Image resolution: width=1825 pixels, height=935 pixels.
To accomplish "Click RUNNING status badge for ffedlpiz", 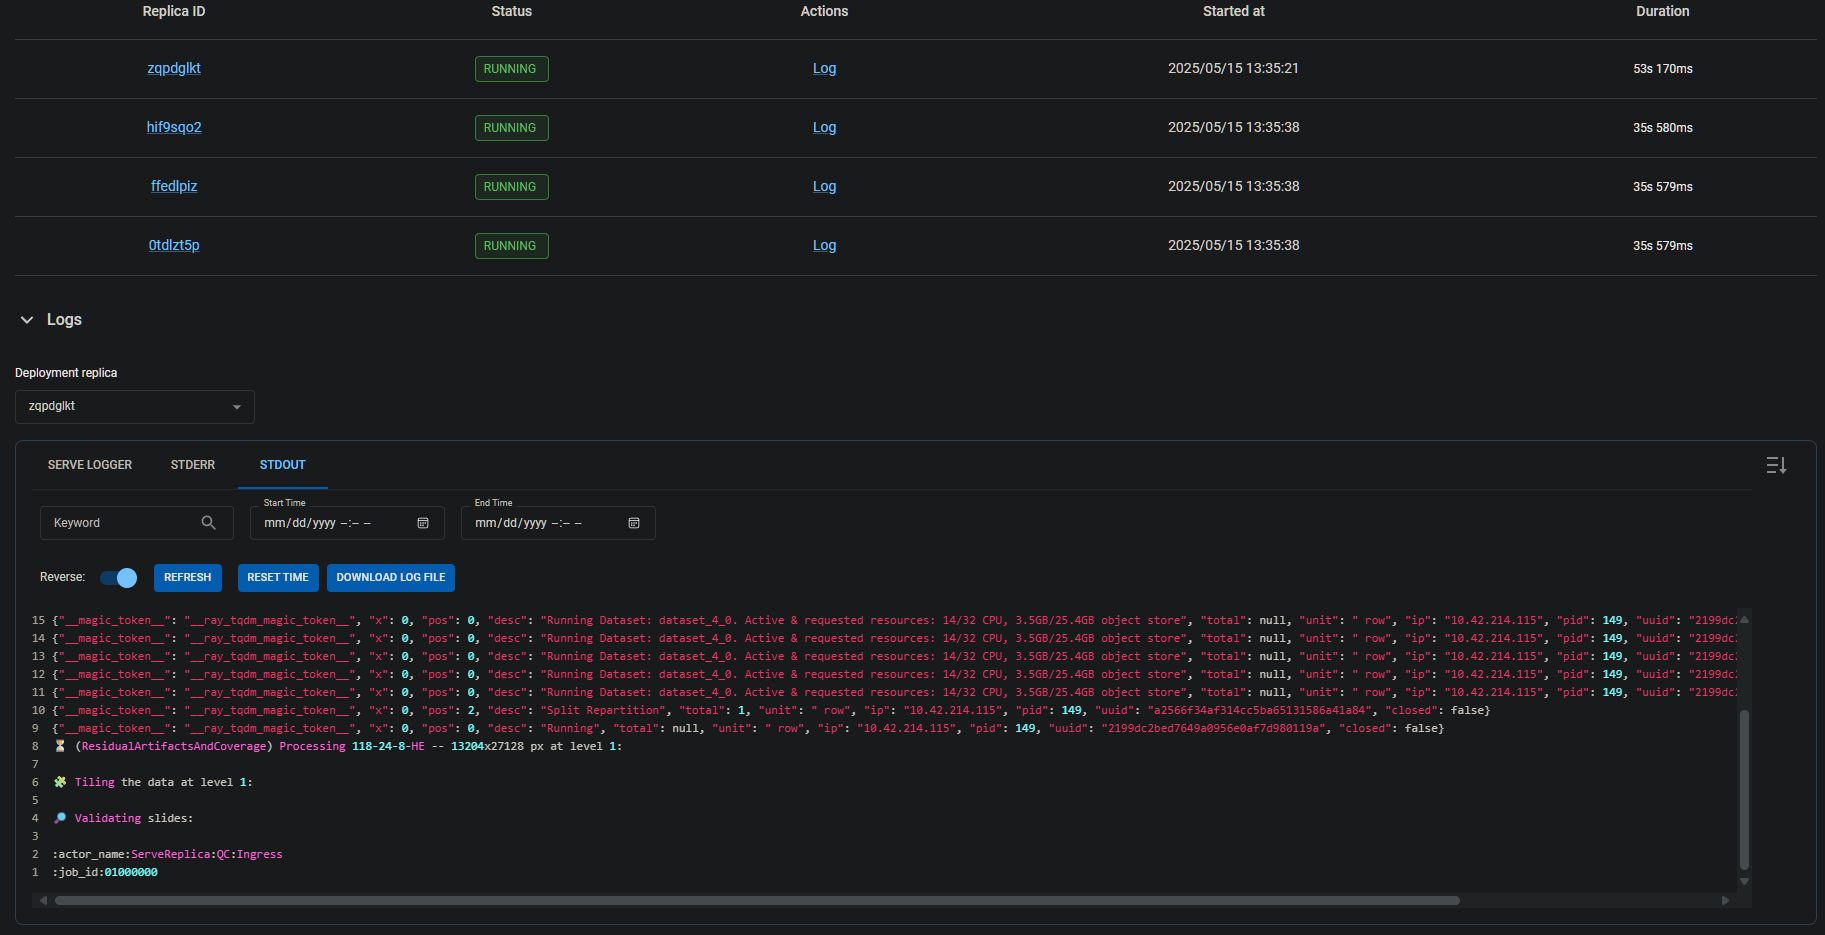I will point(511,187).
